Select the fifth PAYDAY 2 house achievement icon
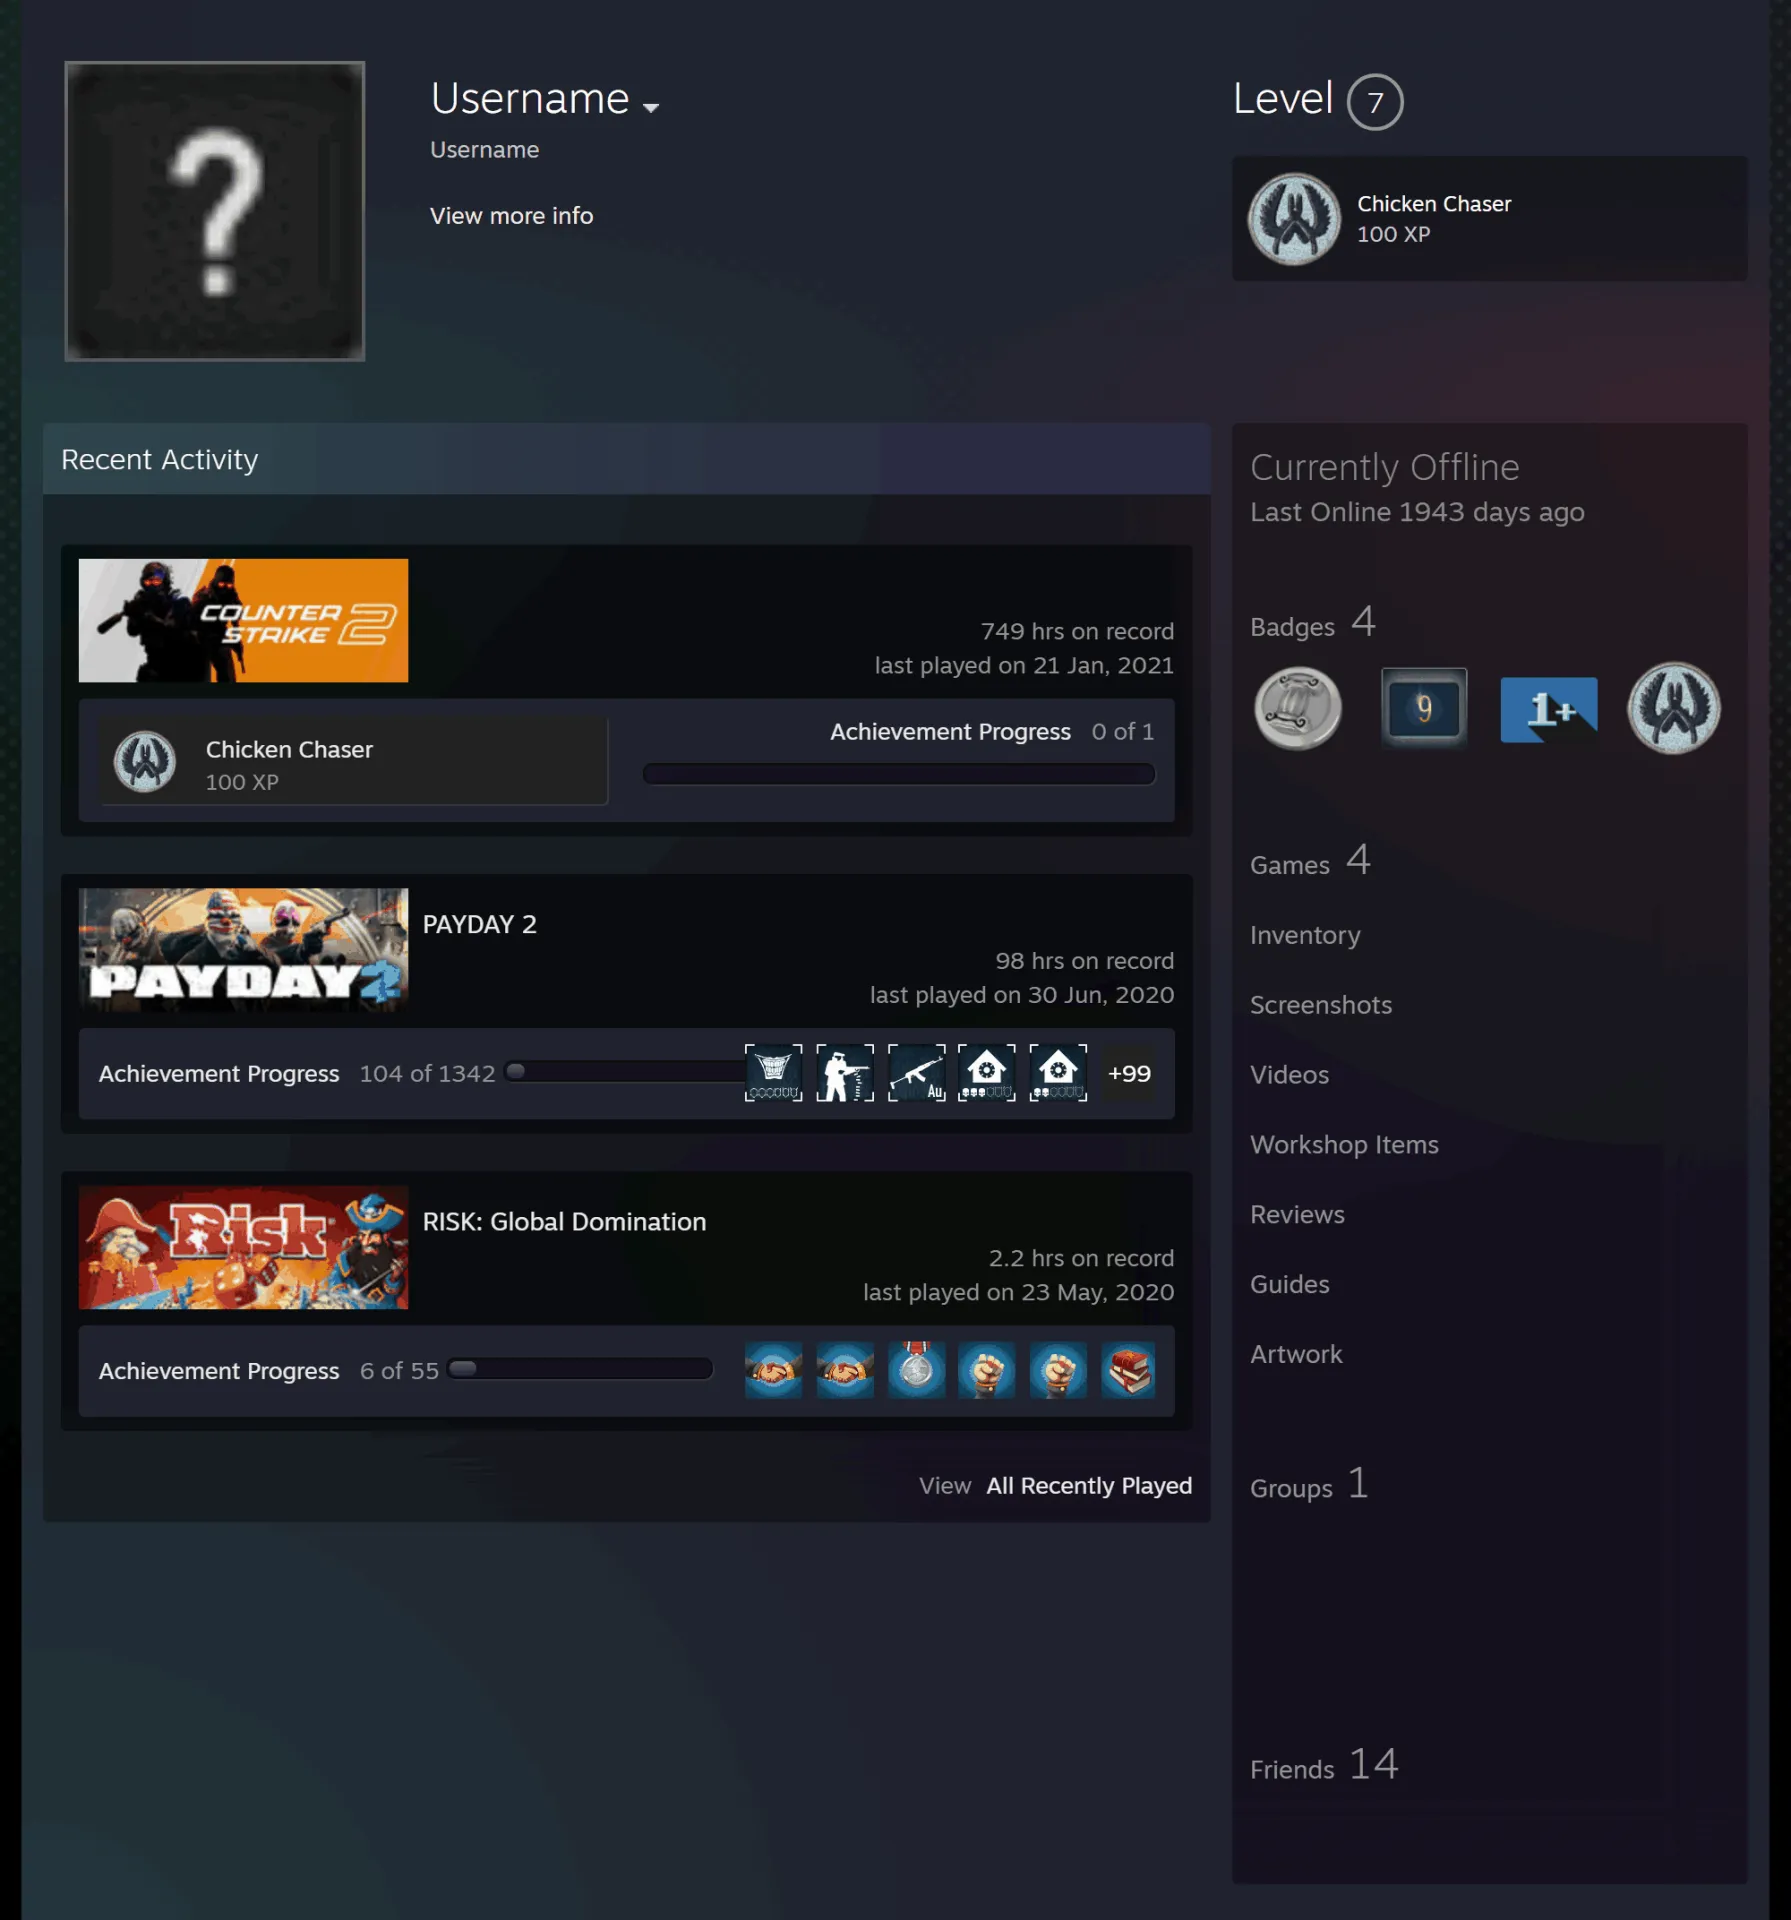Image resolution: width=1791 pixels, height=1920 pixels. (1058, 1073)
